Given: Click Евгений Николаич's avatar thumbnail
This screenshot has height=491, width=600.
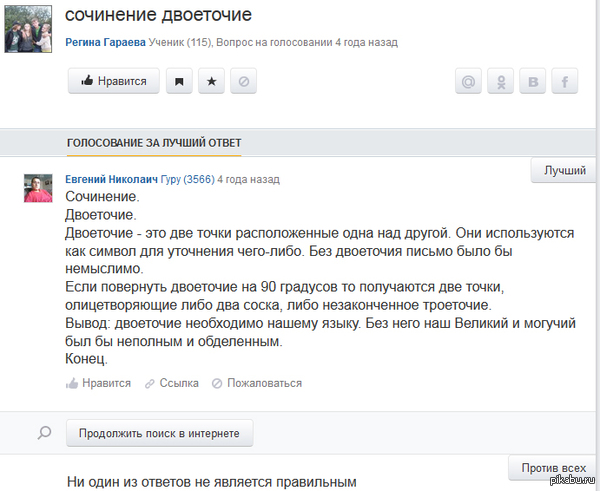Looking at the screenshot, I should coord(38,187).
